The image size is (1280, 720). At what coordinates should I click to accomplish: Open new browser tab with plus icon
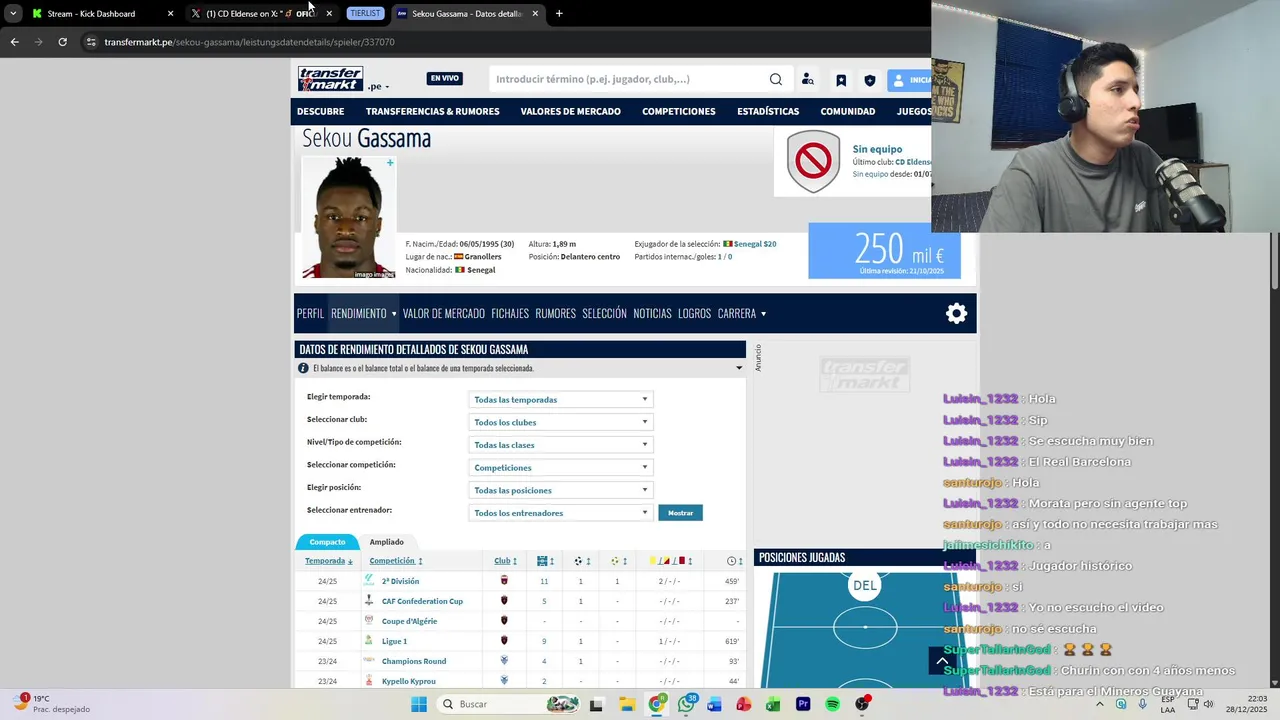tap(559, 14)
